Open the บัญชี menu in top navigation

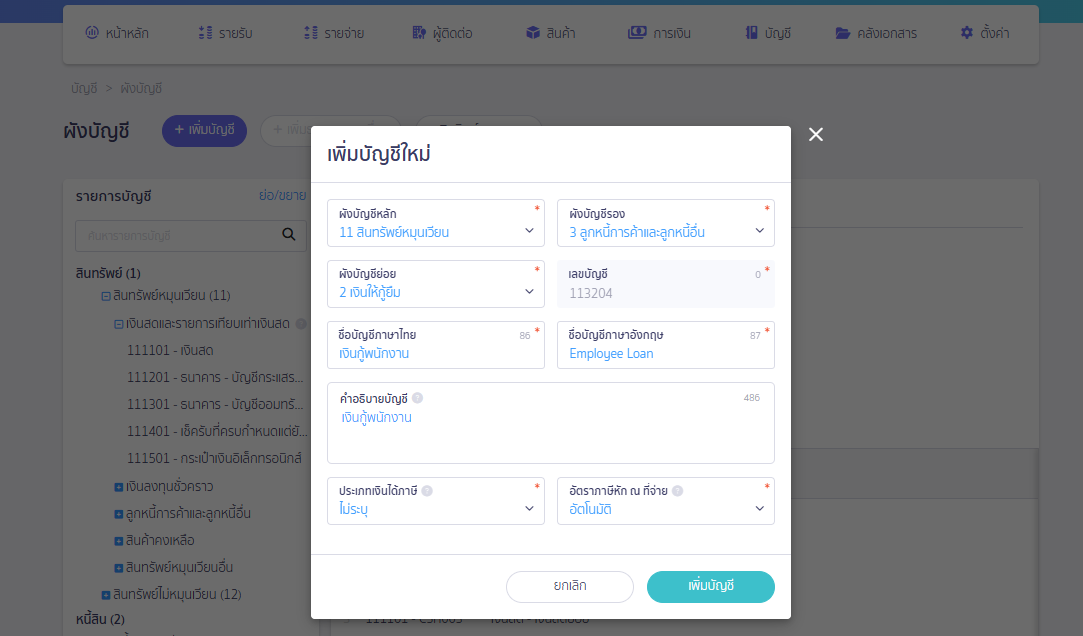coord(766,31)
